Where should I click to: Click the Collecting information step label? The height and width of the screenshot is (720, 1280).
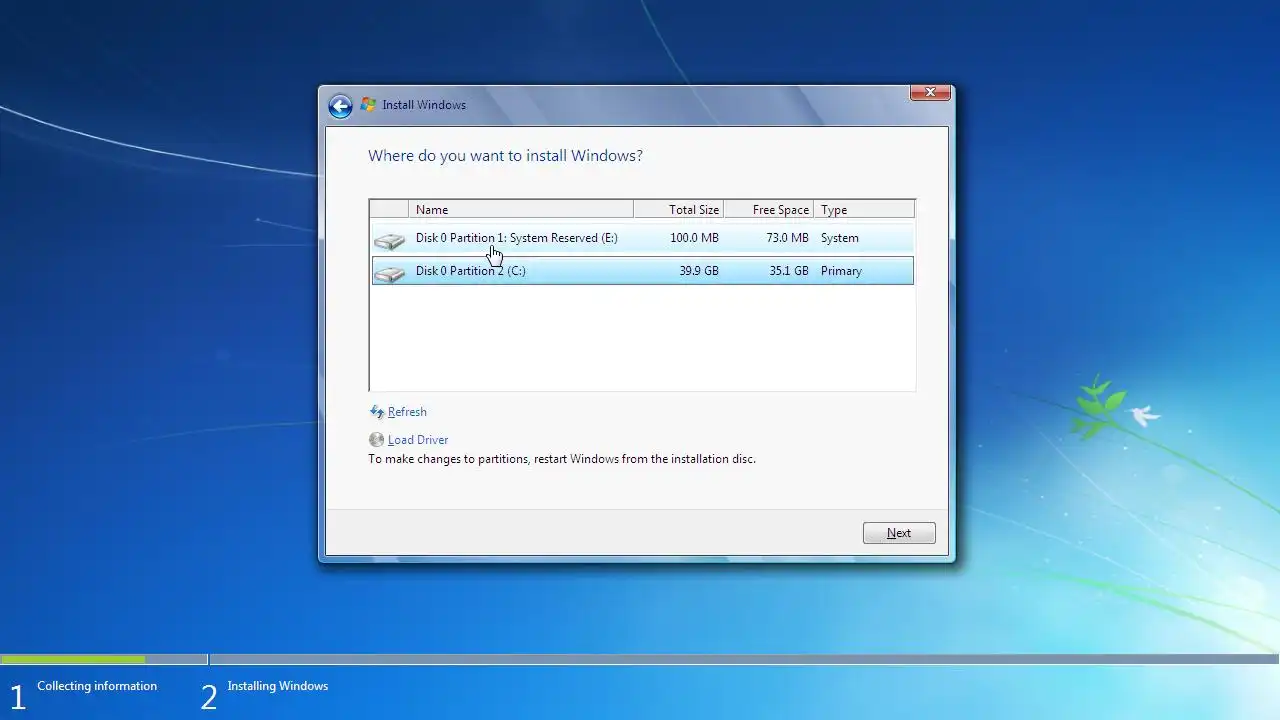tap(97, 686)
